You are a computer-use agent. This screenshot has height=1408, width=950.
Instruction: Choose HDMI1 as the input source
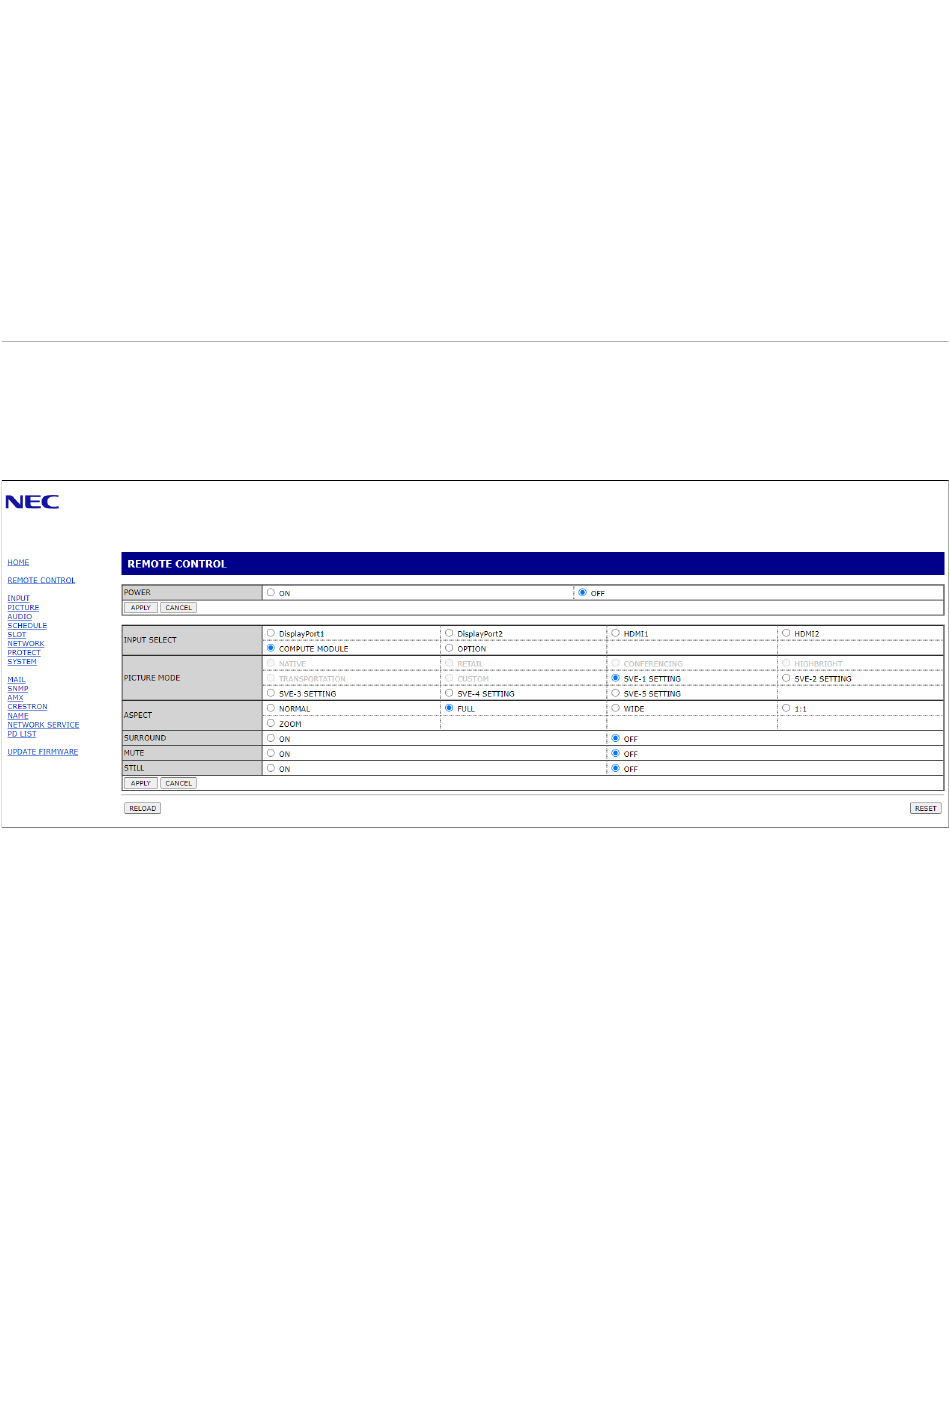pos(616,633)
